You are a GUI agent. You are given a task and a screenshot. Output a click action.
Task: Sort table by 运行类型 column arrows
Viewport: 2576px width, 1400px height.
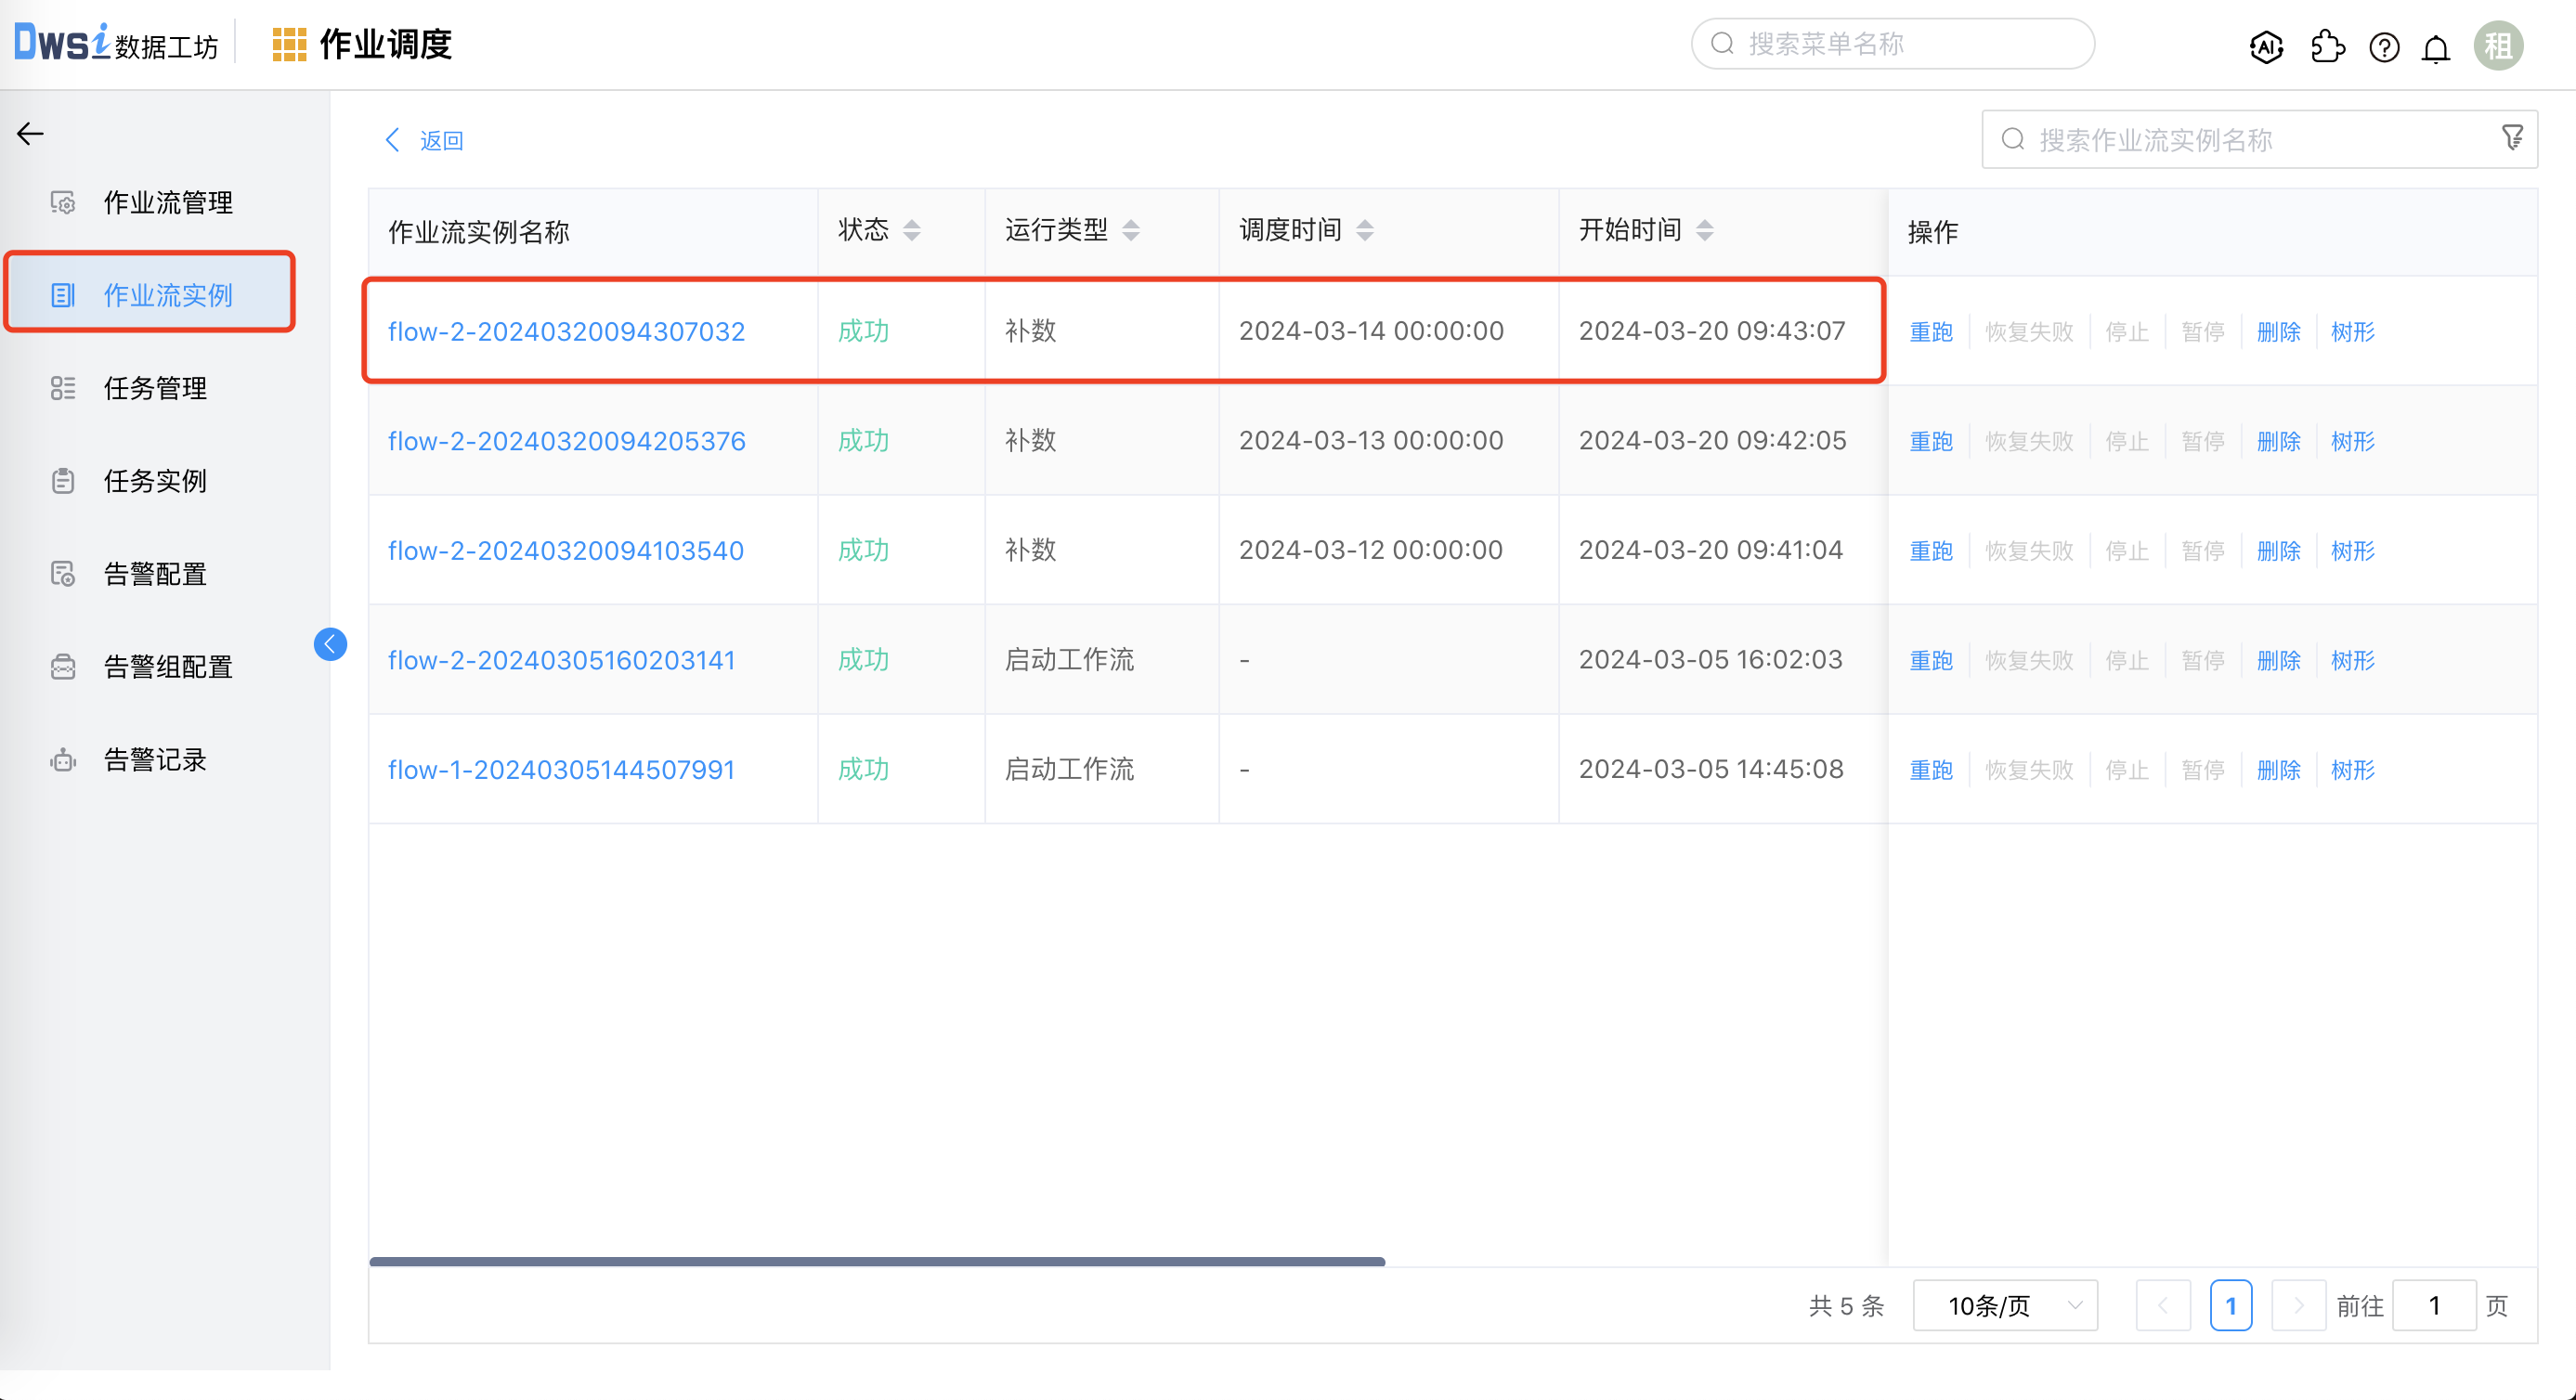pos(1131,231)
